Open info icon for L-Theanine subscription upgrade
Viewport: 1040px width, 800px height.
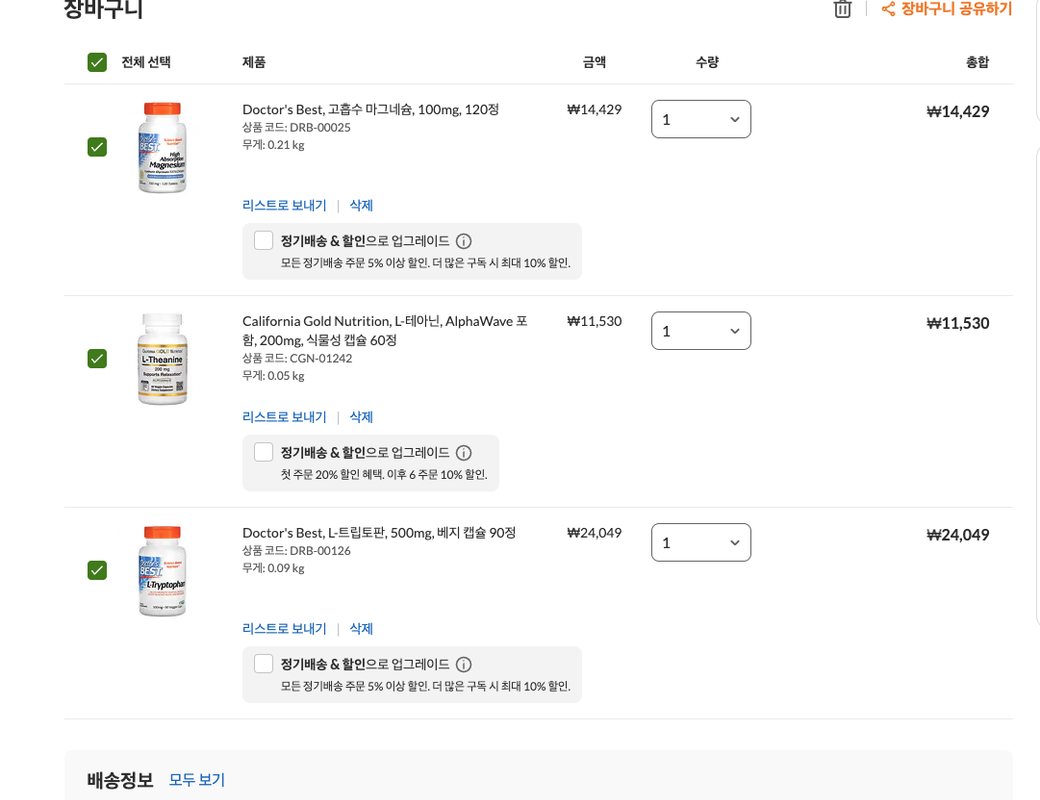464,453
